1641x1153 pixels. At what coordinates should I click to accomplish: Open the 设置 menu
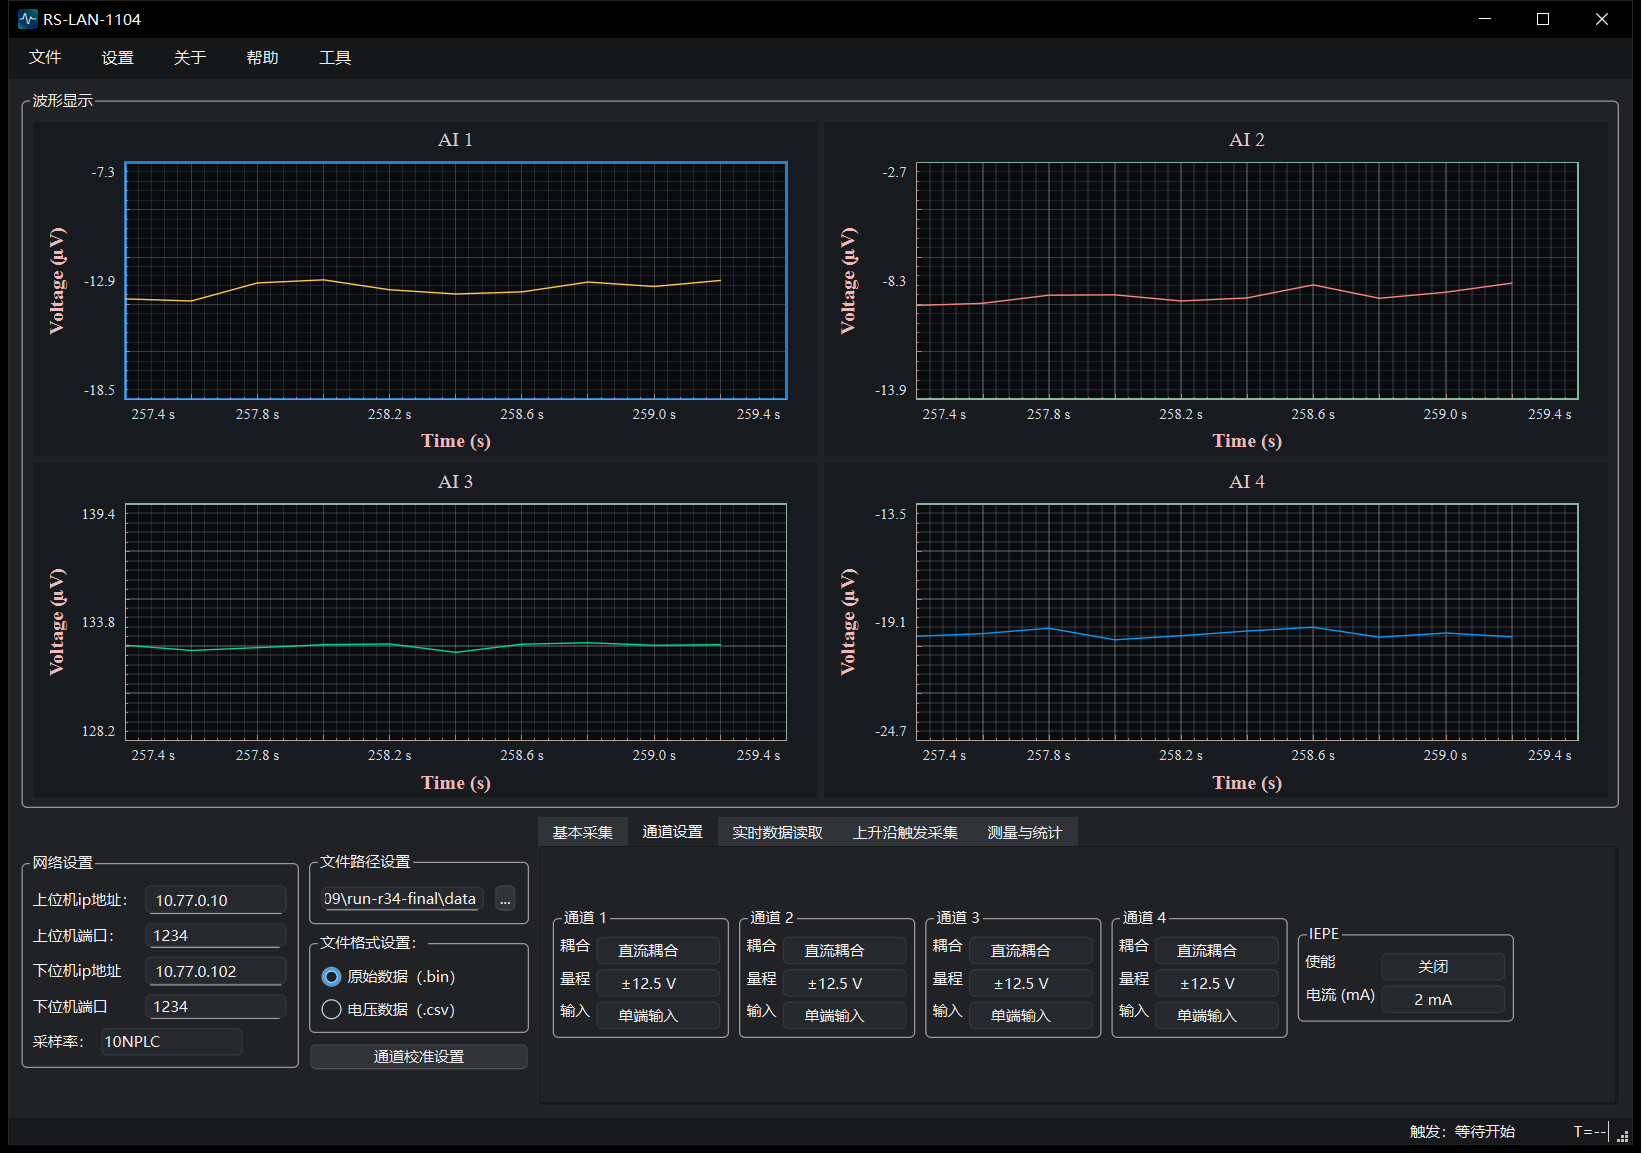click(x=117, y=58)
